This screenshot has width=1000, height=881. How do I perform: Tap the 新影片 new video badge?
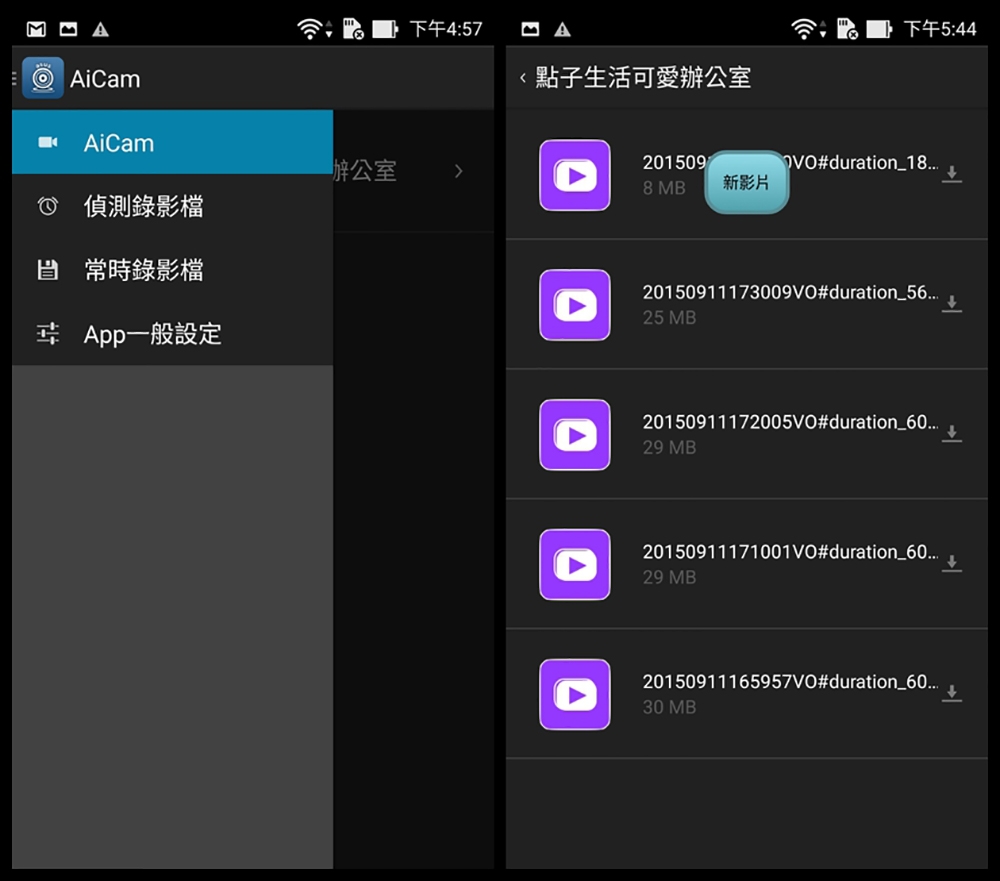pyautogui.click(x=746, y=182)
